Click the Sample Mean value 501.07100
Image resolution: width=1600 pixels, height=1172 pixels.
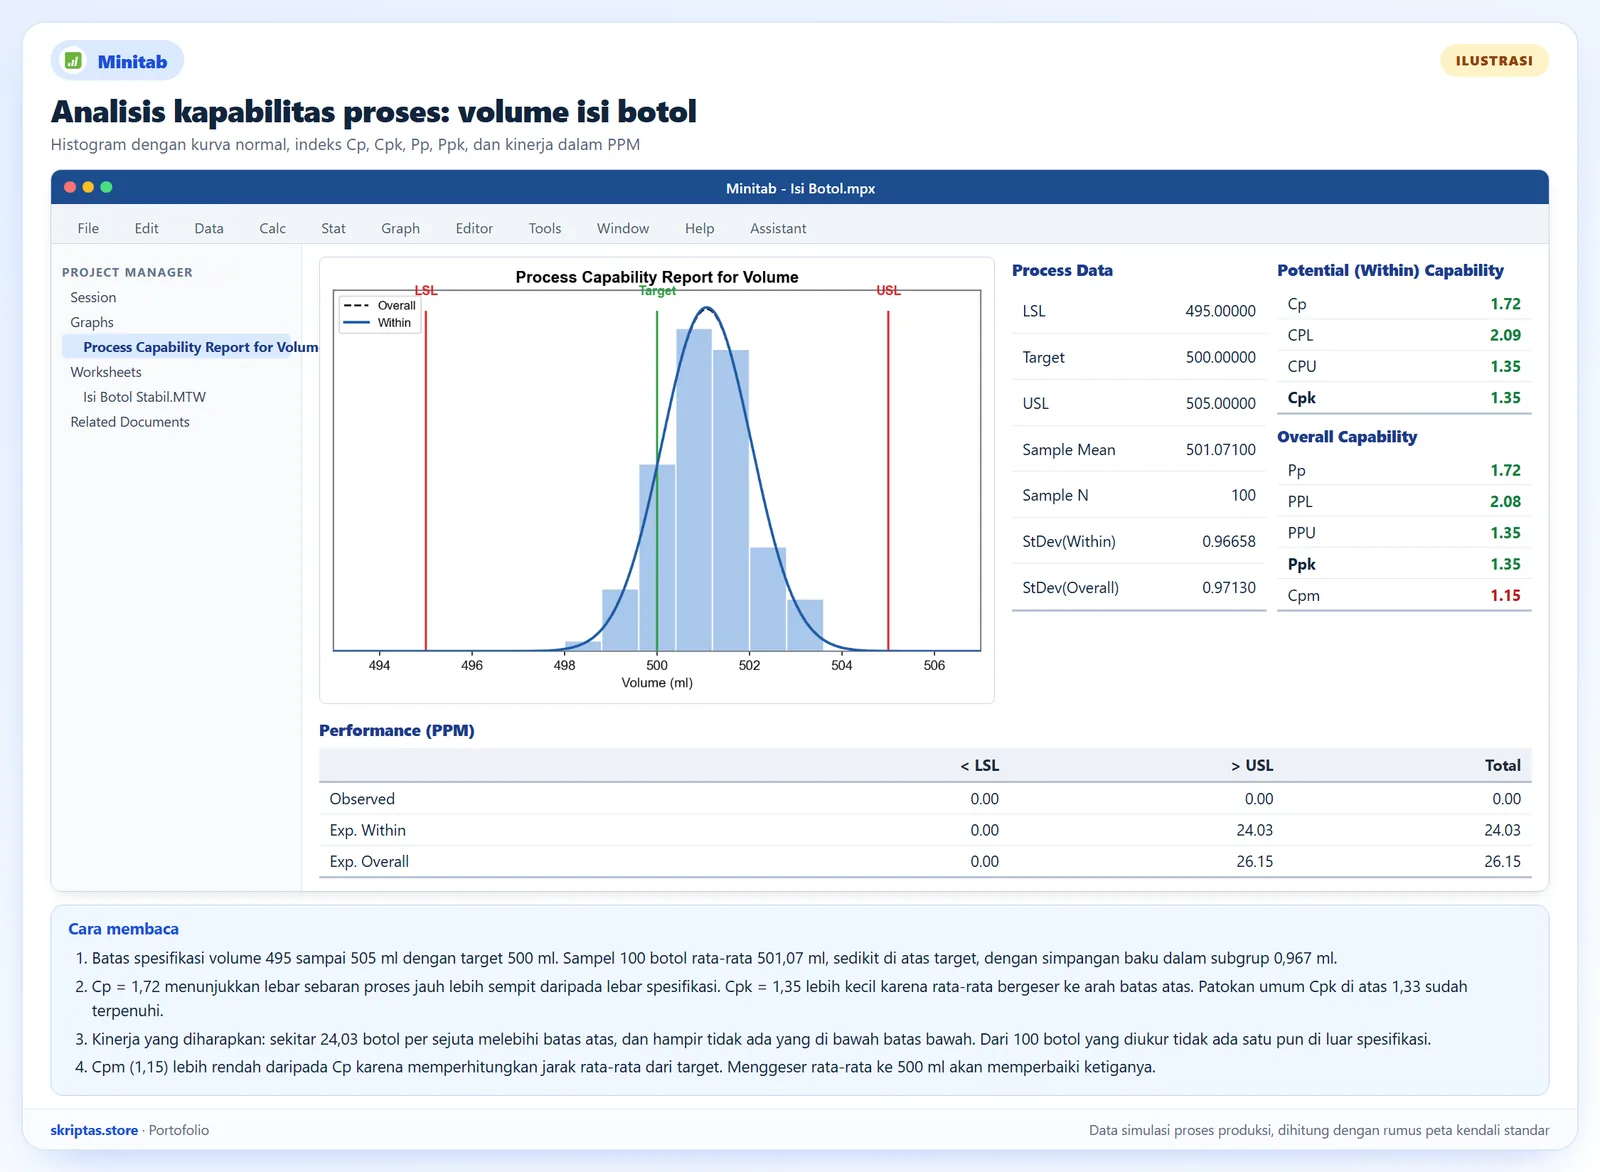[x=1220, y=450]
